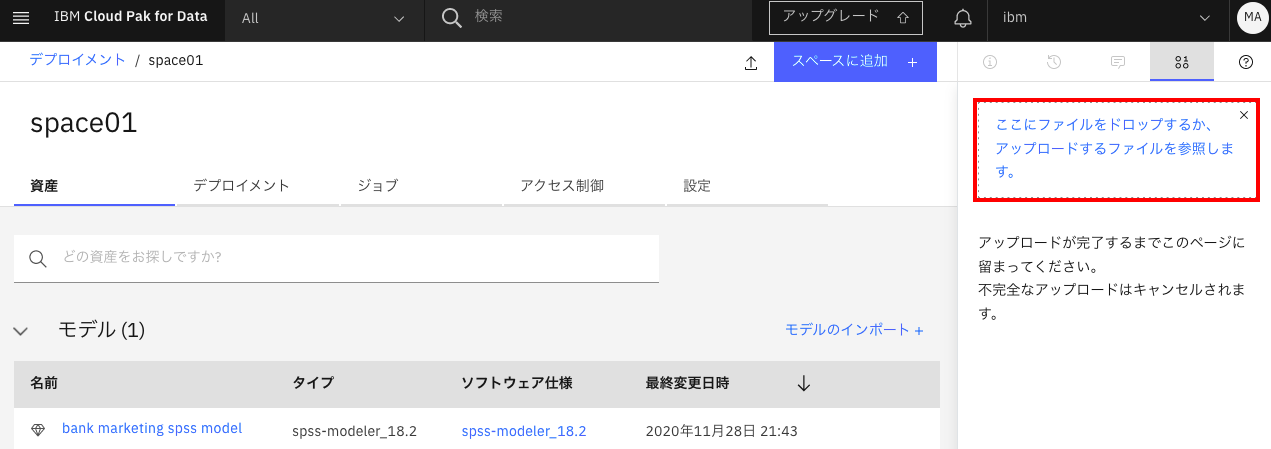Open spss-modeler_18.2 software spec link
Screen dimensions: 1271x449
(x=524, y=431)
